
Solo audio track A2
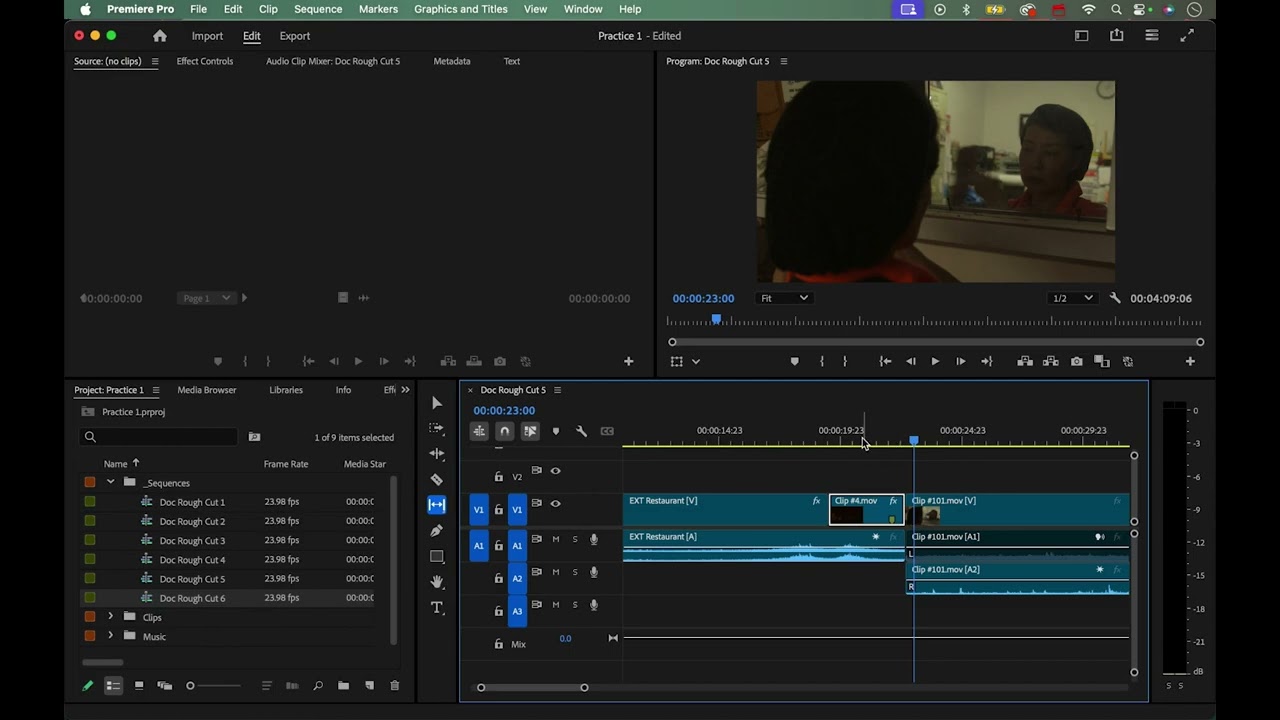pos(575,572)
